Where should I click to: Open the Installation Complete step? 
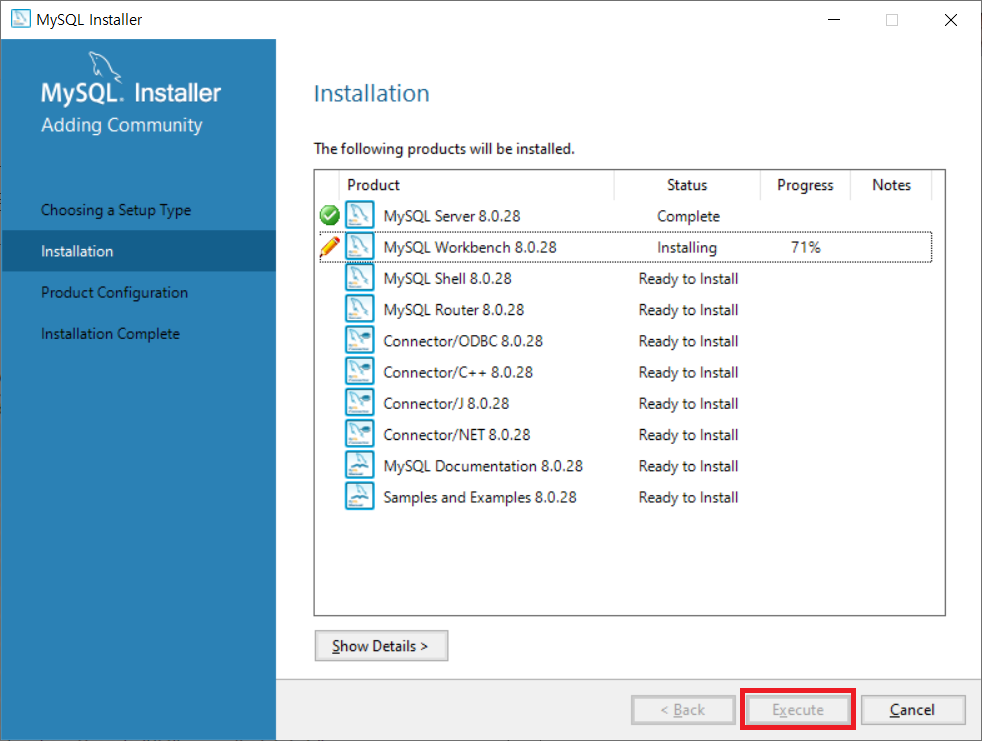[110, 334]
